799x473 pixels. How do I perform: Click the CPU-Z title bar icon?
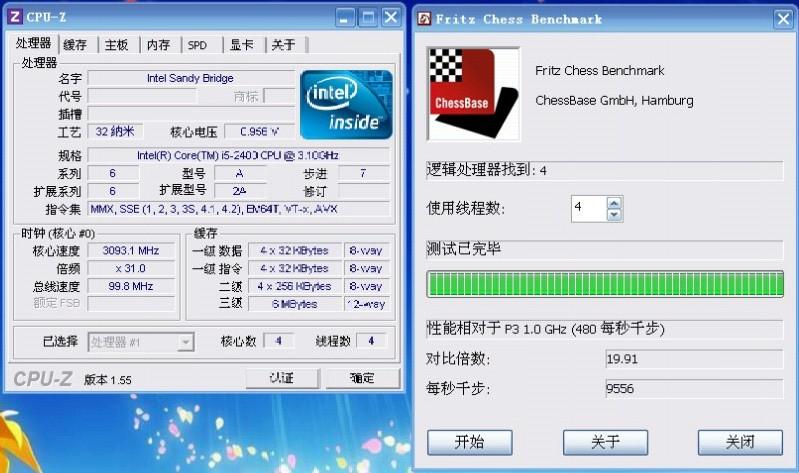15,17
